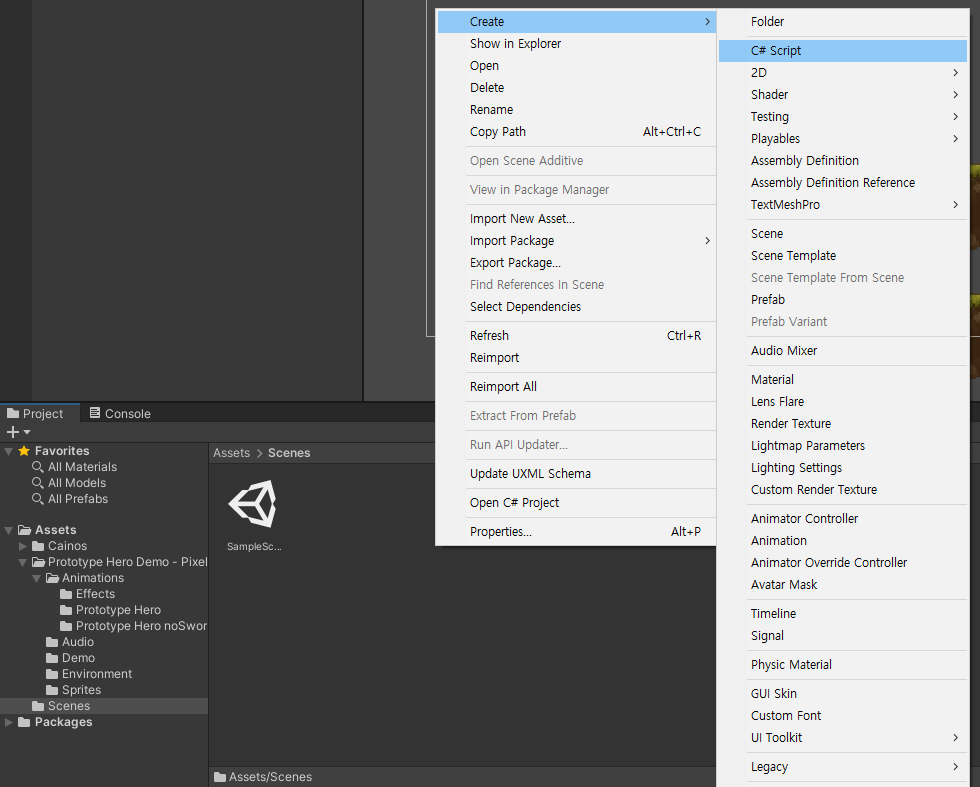Open Properties... from context menu
The height and width of the screenshot is (787, 980).
point(576,532)
